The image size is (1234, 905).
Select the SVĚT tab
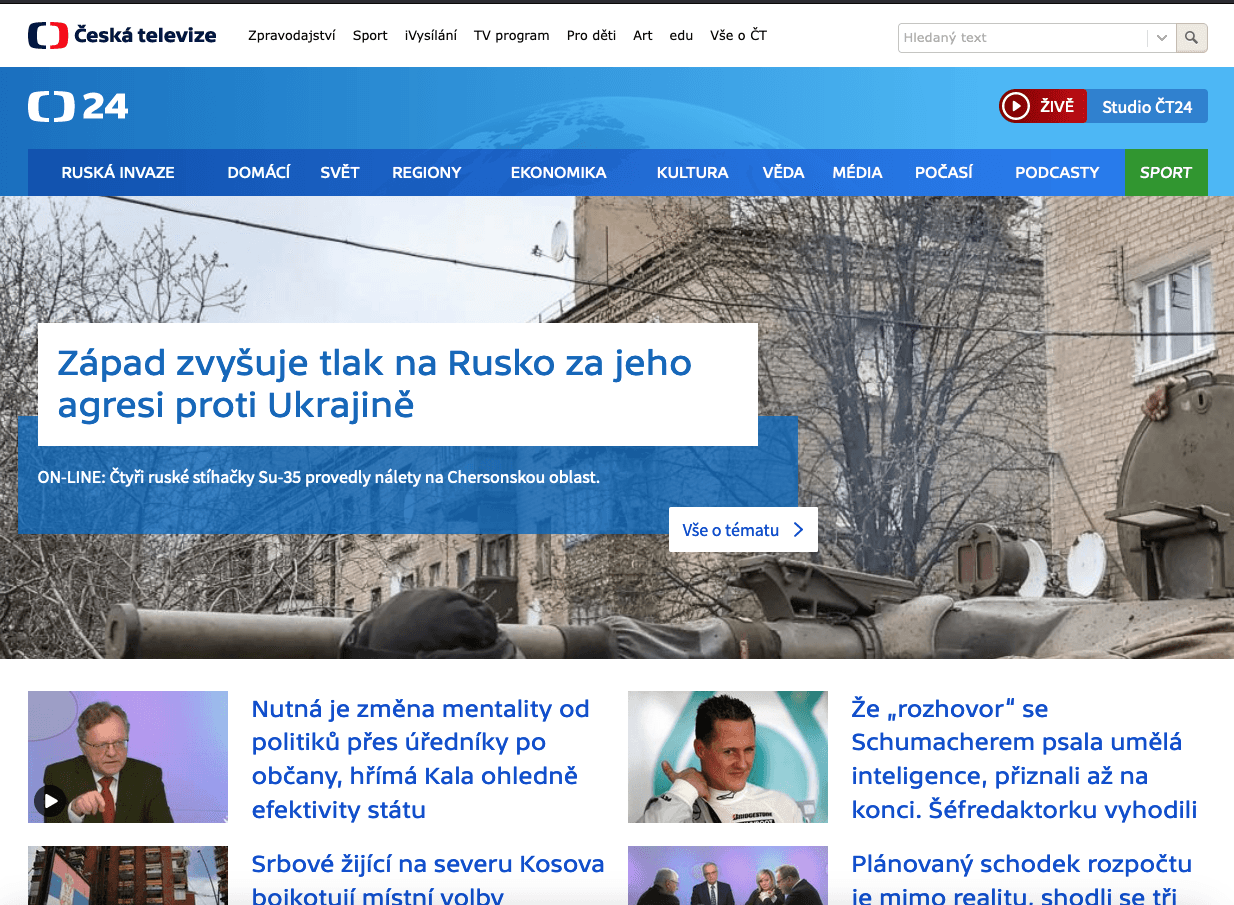tap(340, 172)
